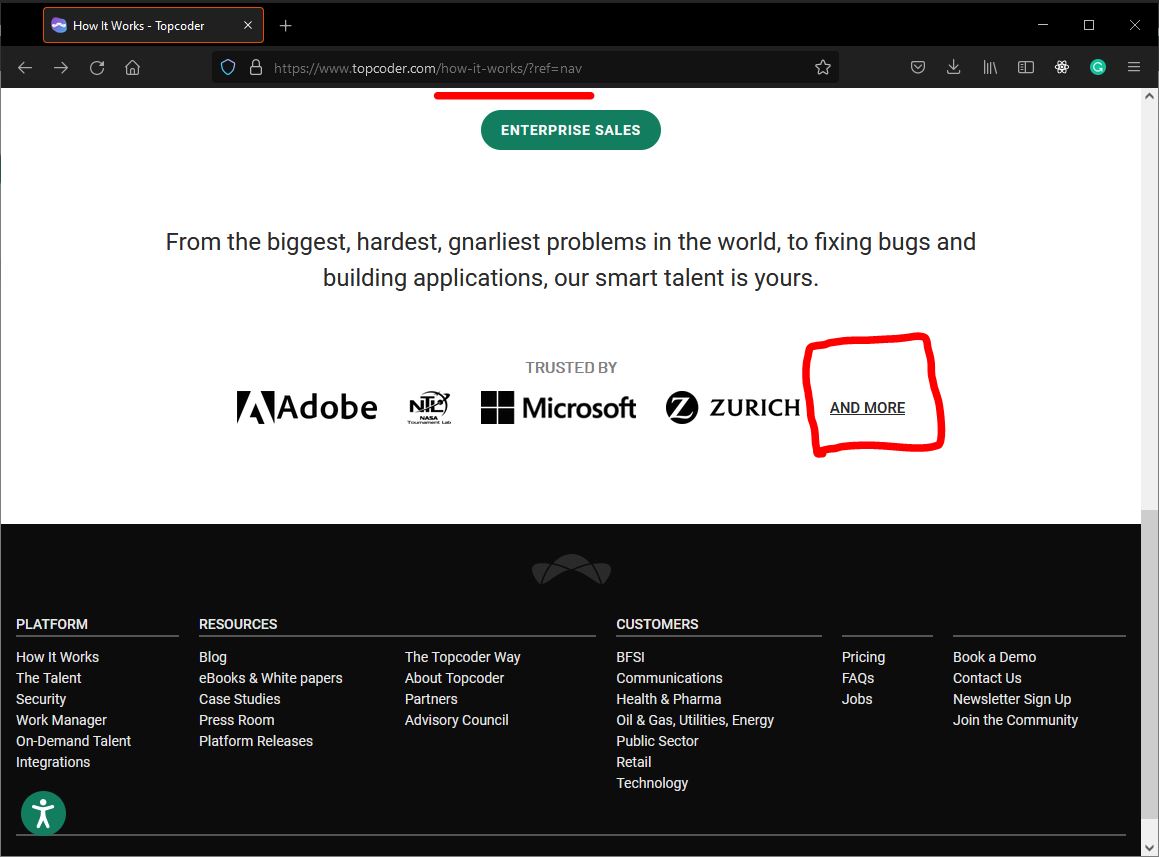Open the Integrations footer link
Image resolution: width=1159 pixels, height=857 pixels.
pos(53,762)
